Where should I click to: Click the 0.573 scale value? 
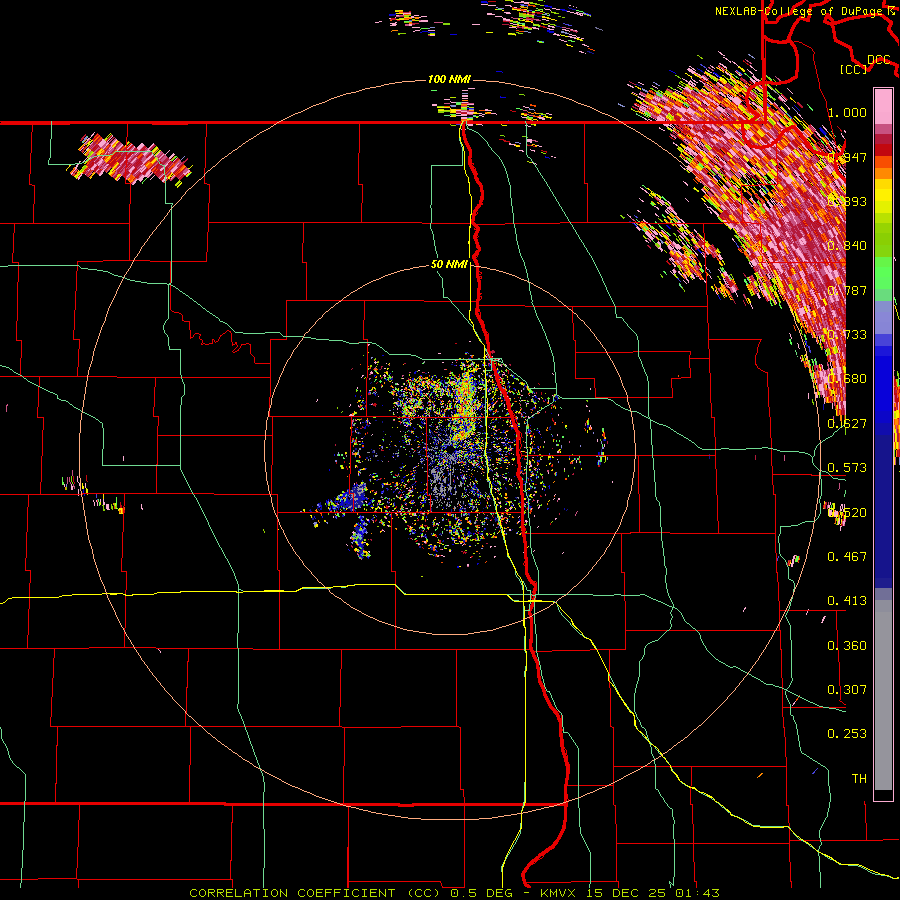pos(847,468)
